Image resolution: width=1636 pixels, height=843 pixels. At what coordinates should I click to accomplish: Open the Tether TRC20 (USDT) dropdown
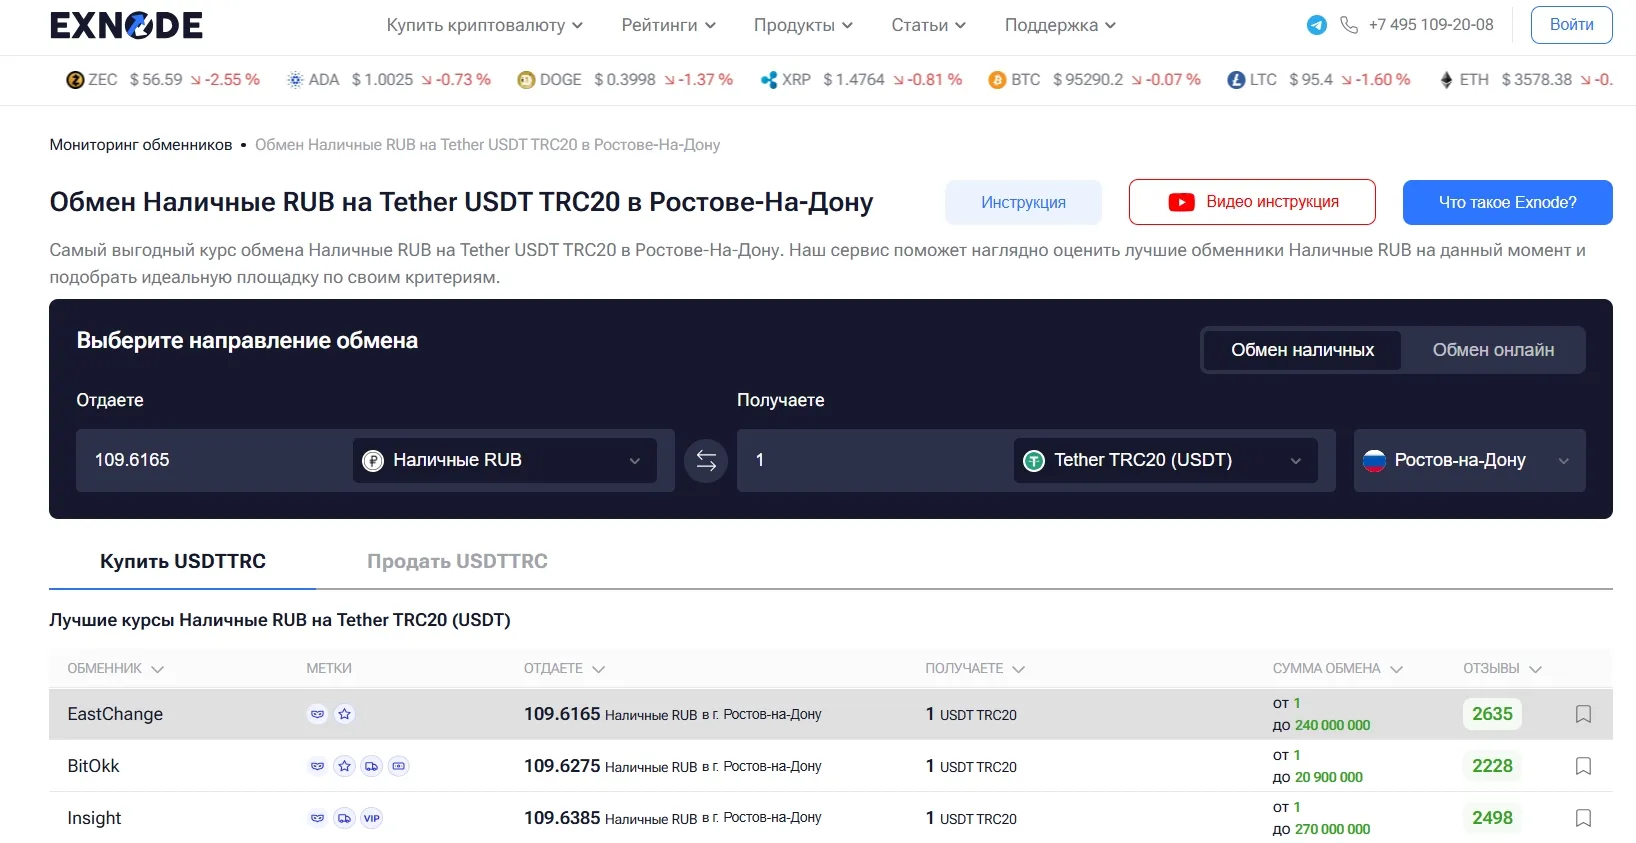coord(1165,461)
